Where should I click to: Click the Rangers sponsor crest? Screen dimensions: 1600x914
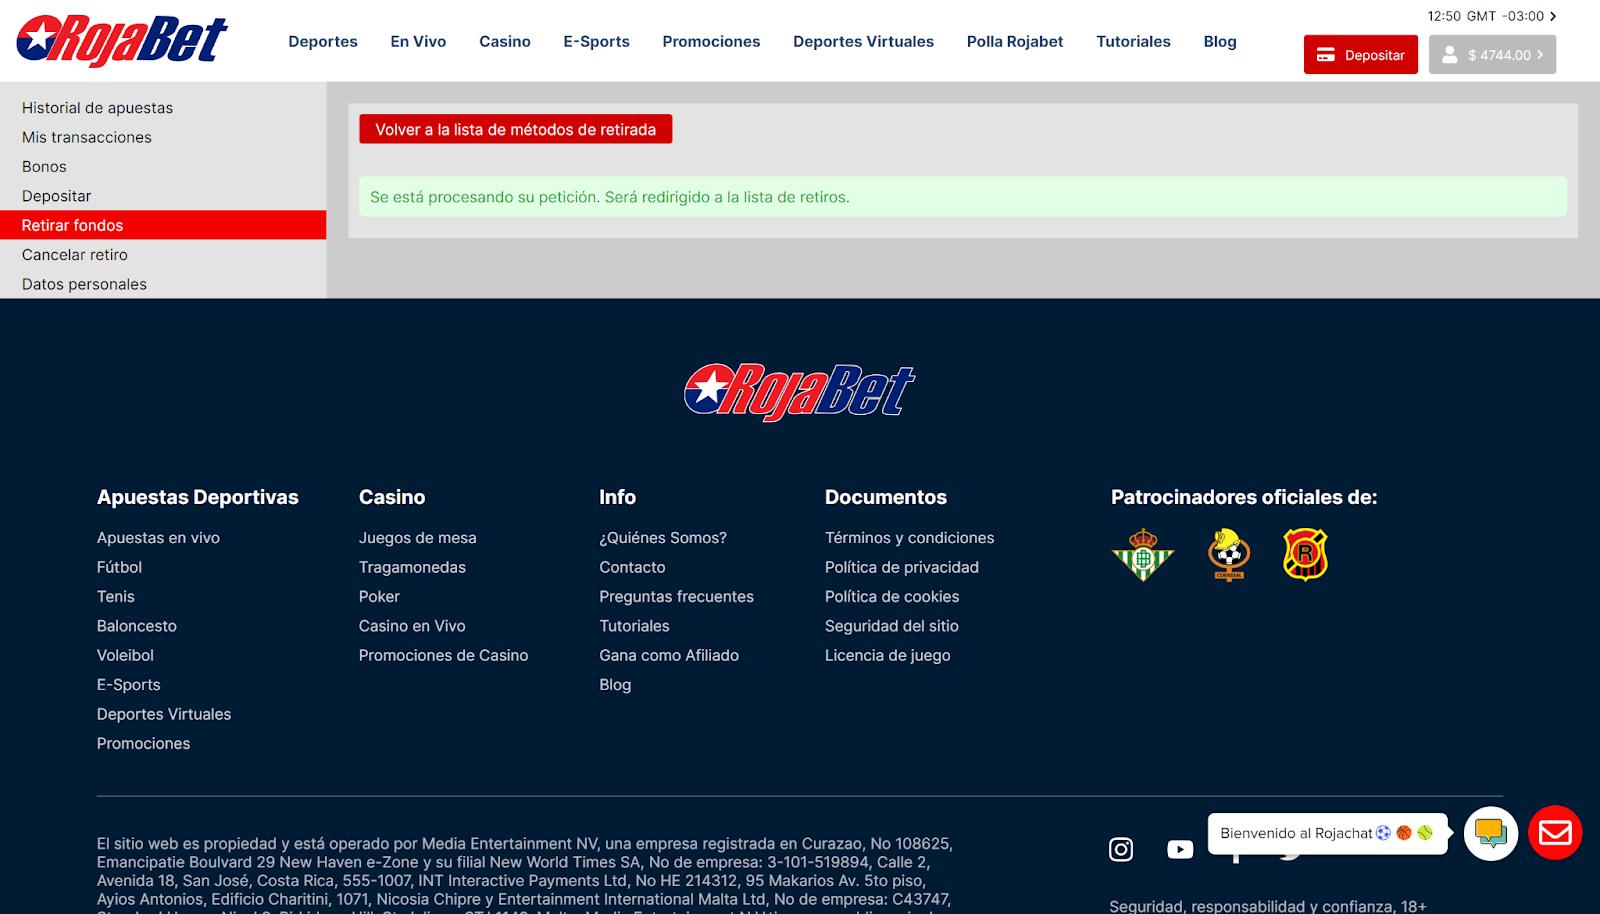click(x=1305, y=554)
